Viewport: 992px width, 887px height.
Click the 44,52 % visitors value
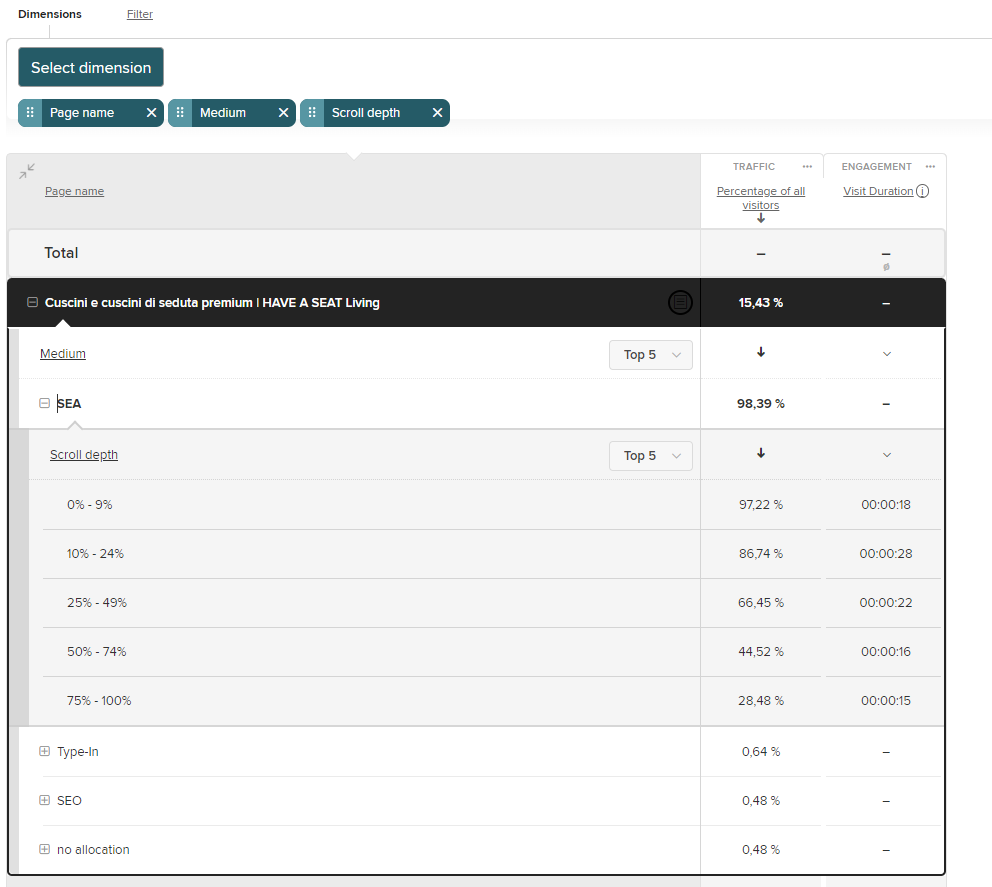point(760,652)
